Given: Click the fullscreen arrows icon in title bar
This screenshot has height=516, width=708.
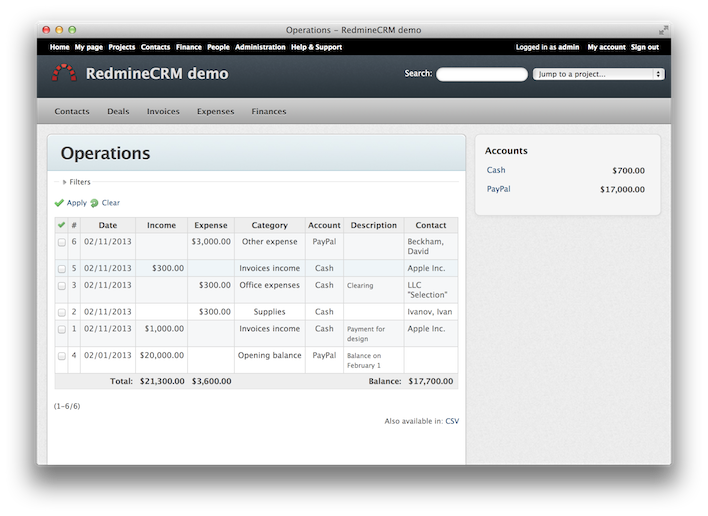Looking at the screenshot, I should (664, 30).
